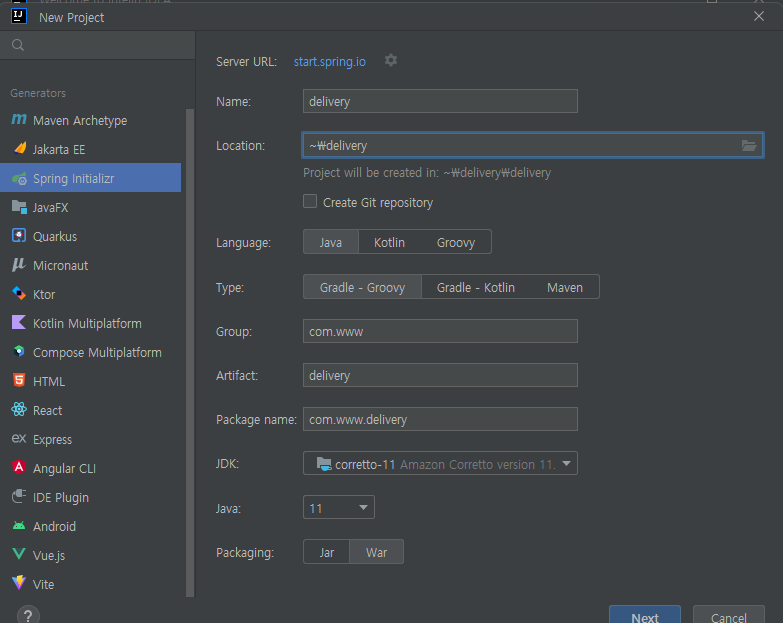Close the New Project dialog

(759, 16)
